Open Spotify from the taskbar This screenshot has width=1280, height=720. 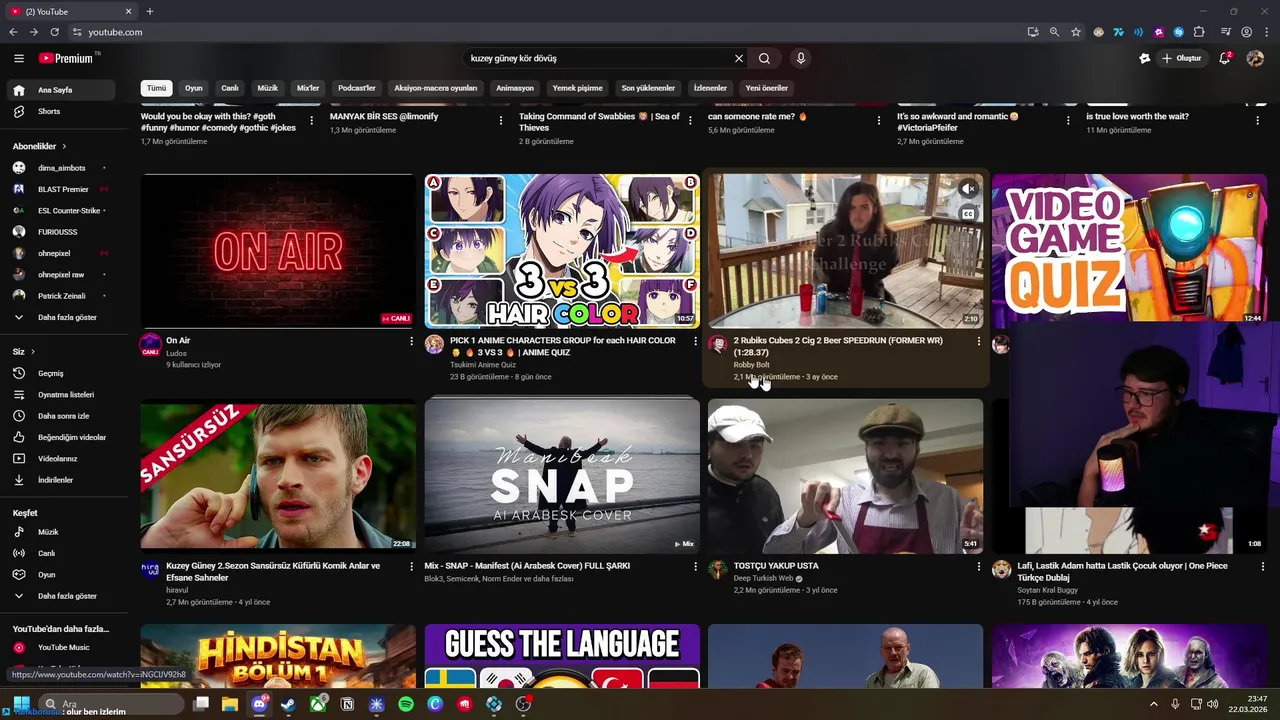pos(406,704)
